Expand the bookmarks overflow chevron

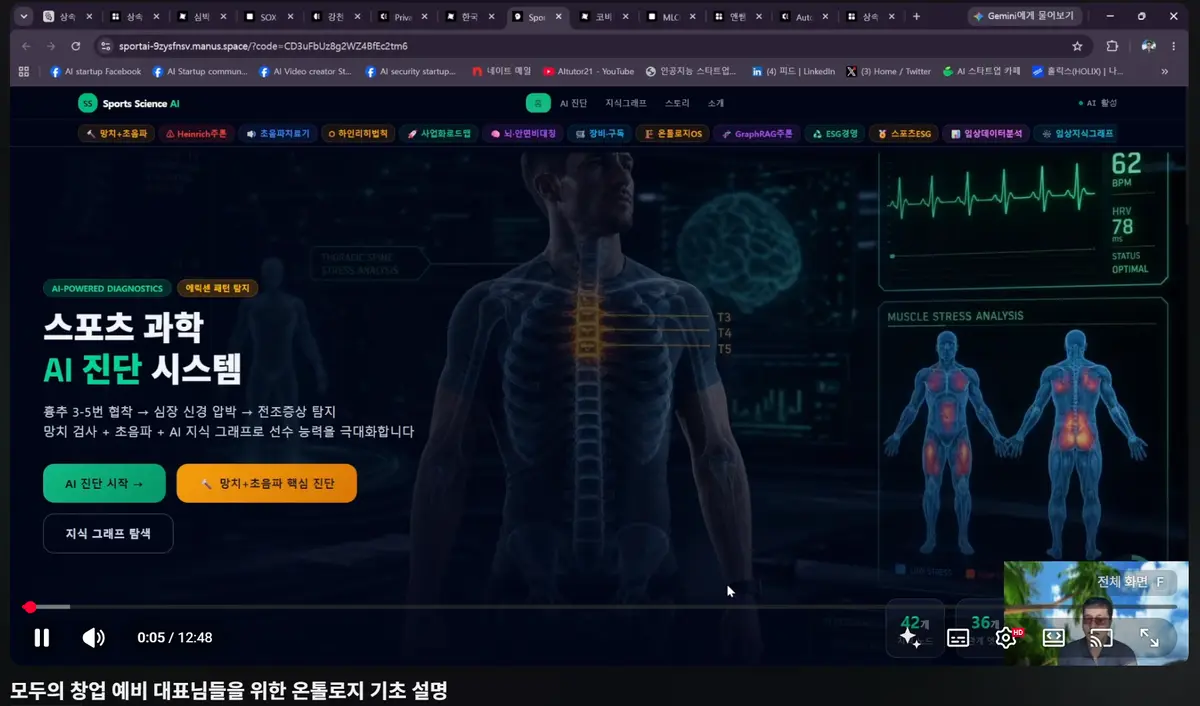[1164, 71]
